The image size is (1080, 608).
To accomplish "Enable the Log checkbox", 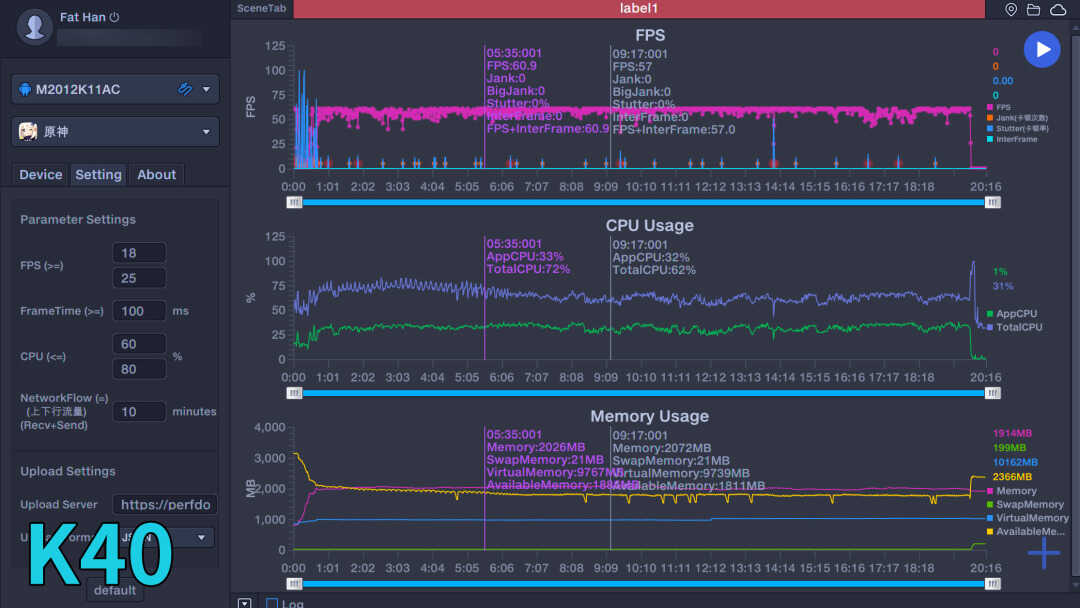I will (x=272, y=604).
